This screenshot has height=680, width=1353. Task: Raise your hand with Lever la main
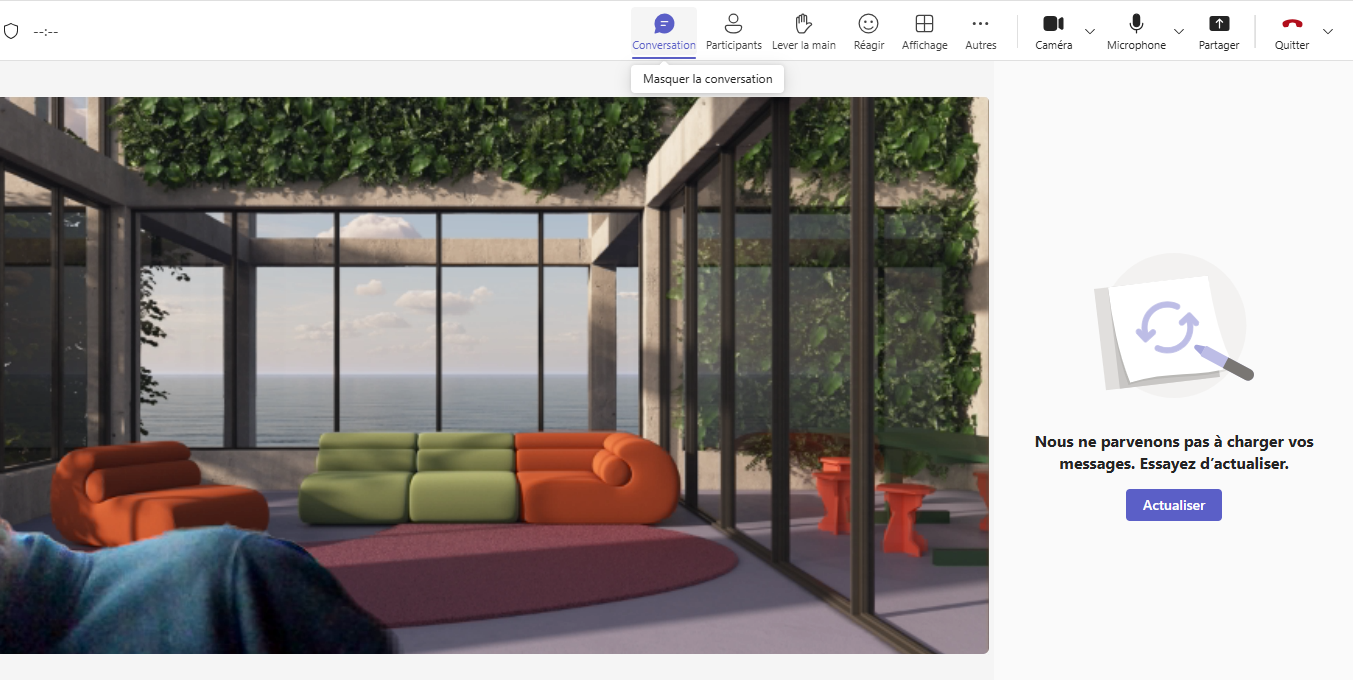click(804, 32)
